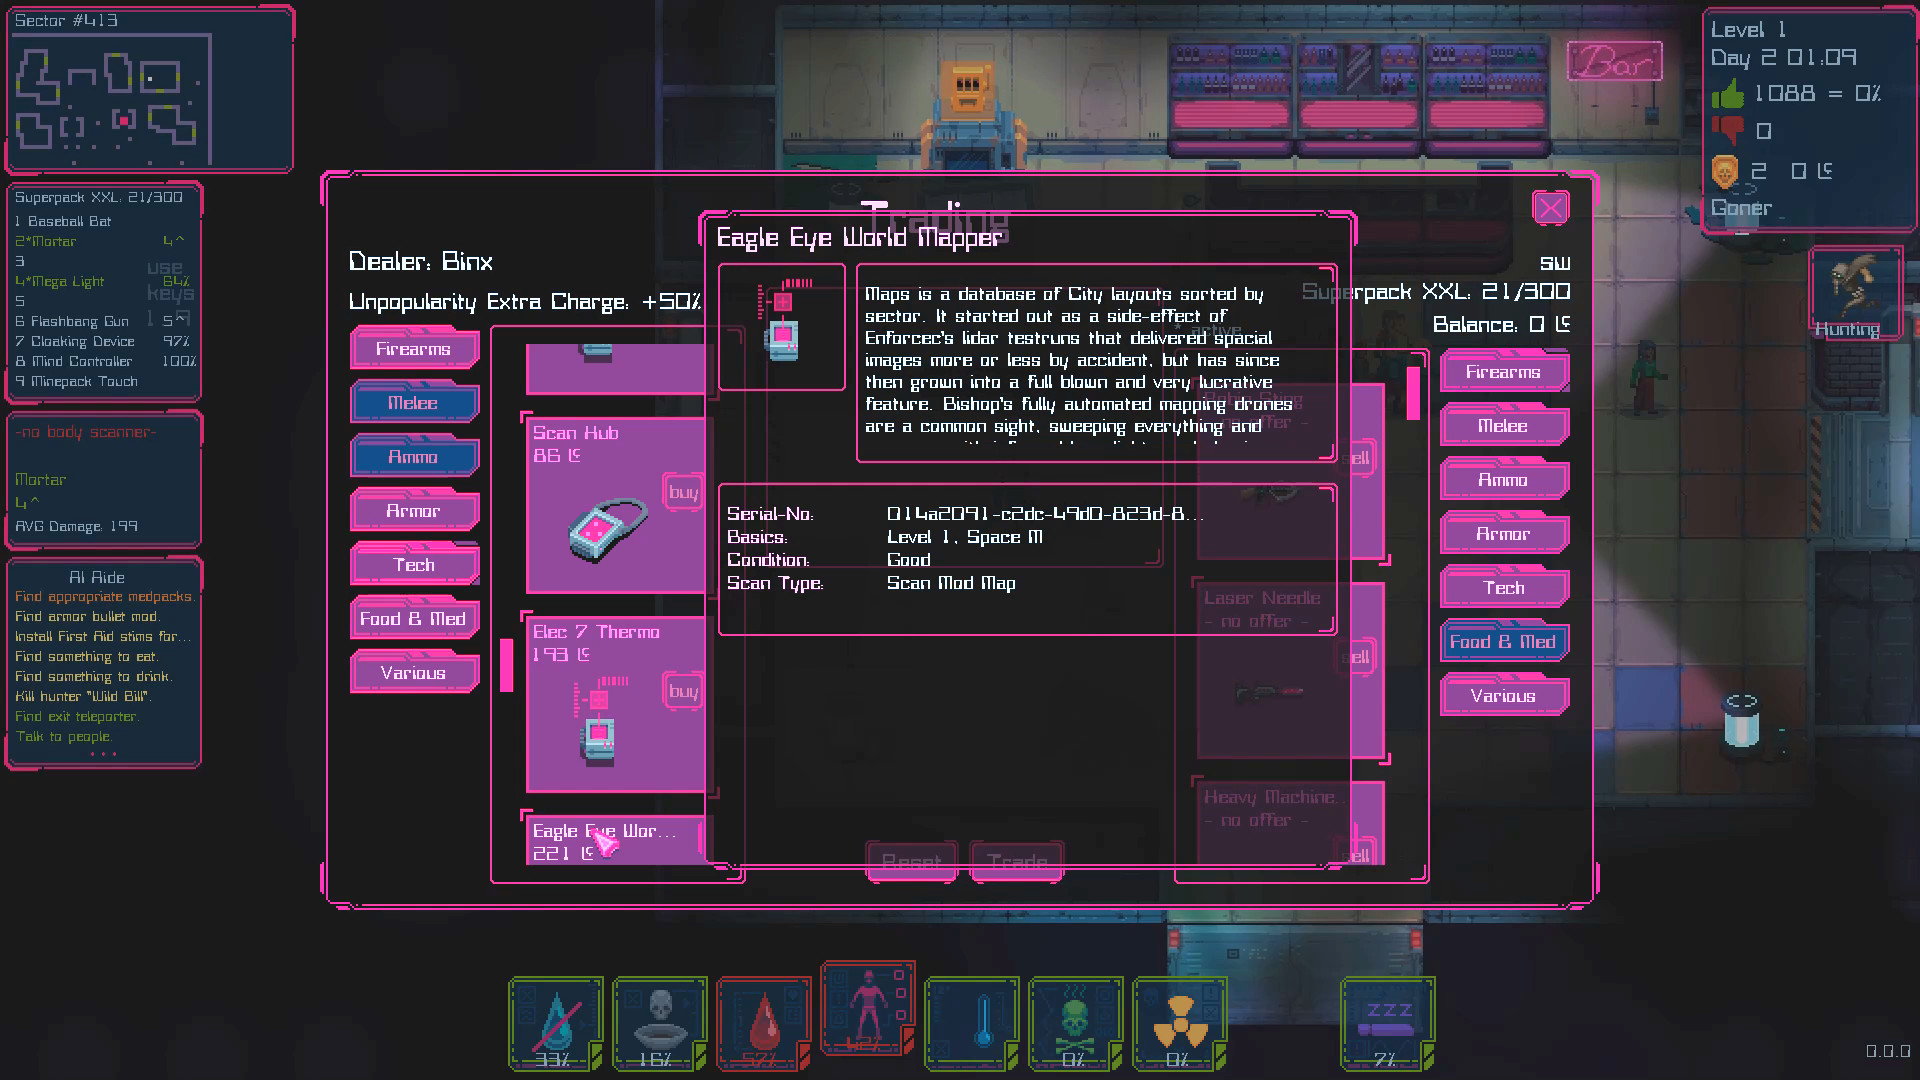
Task: Click the sector minimap in top-left
Action: 145,92
